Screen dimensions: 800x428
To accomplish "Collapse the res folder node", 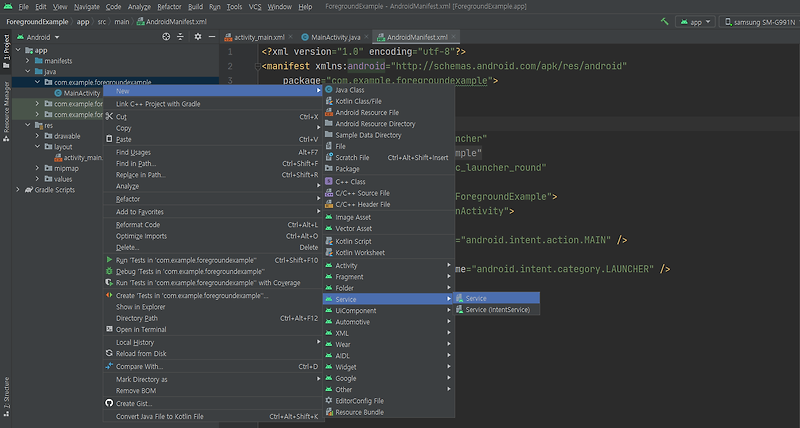I will pyautogui.click(x=28, y=125).
